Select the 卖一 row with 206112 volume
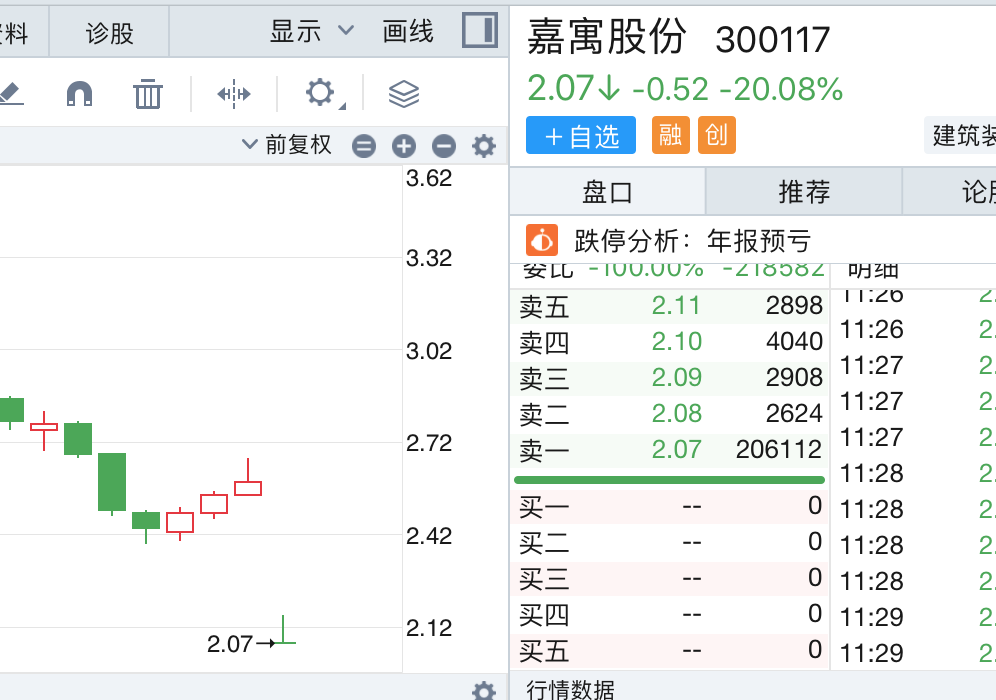996x700 pixels. point(670,450)
